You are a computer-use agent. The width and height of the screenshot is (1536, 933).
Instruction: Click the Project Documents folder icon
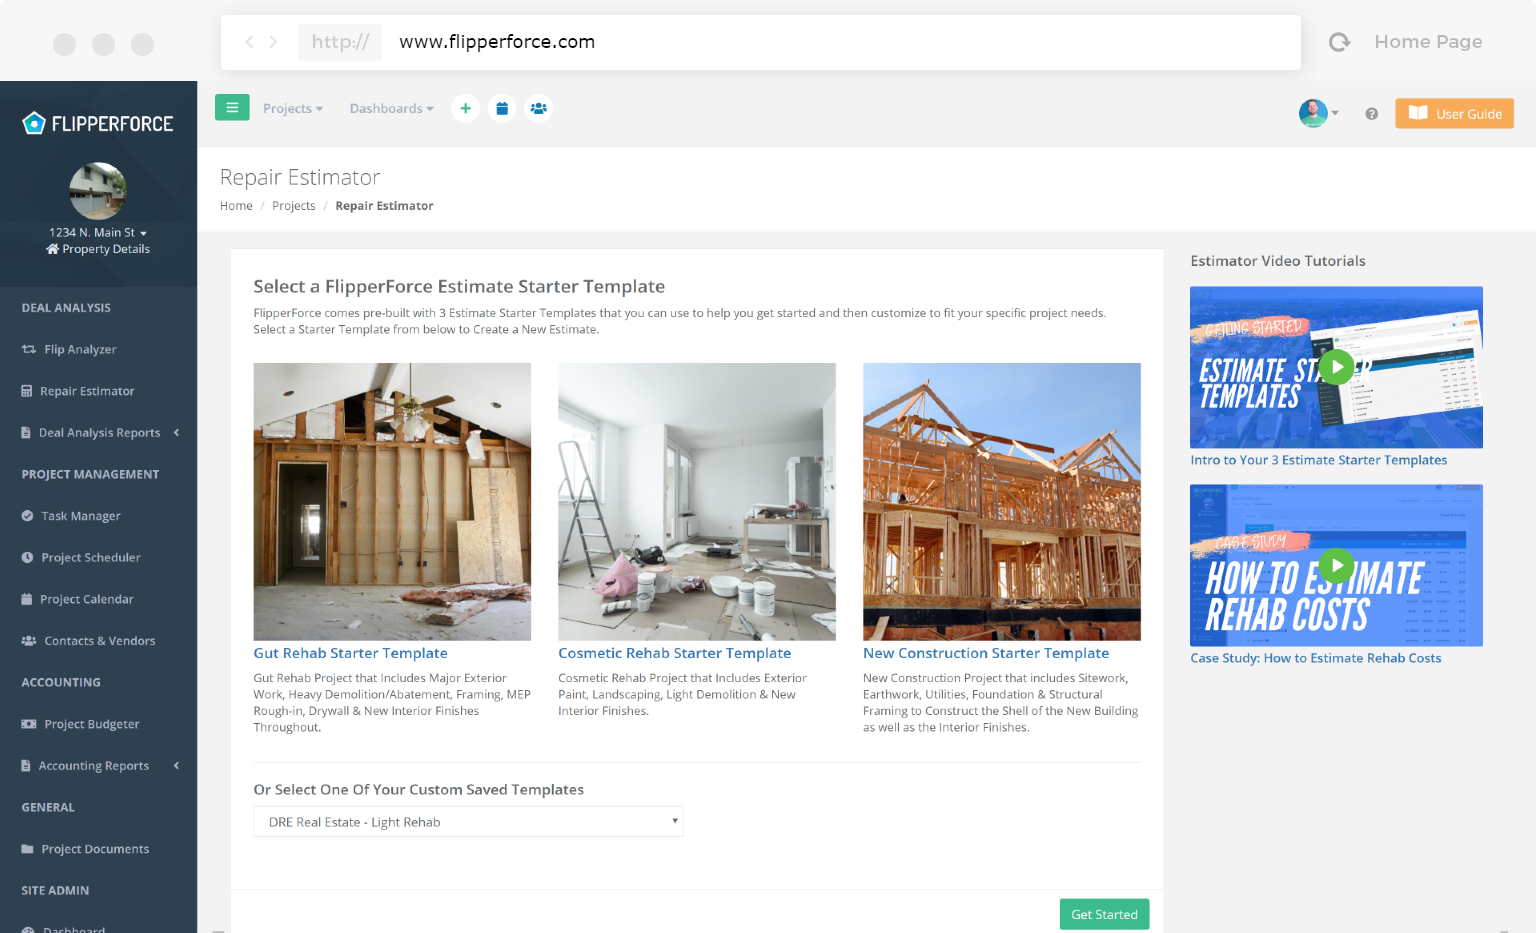coord(28,849)
